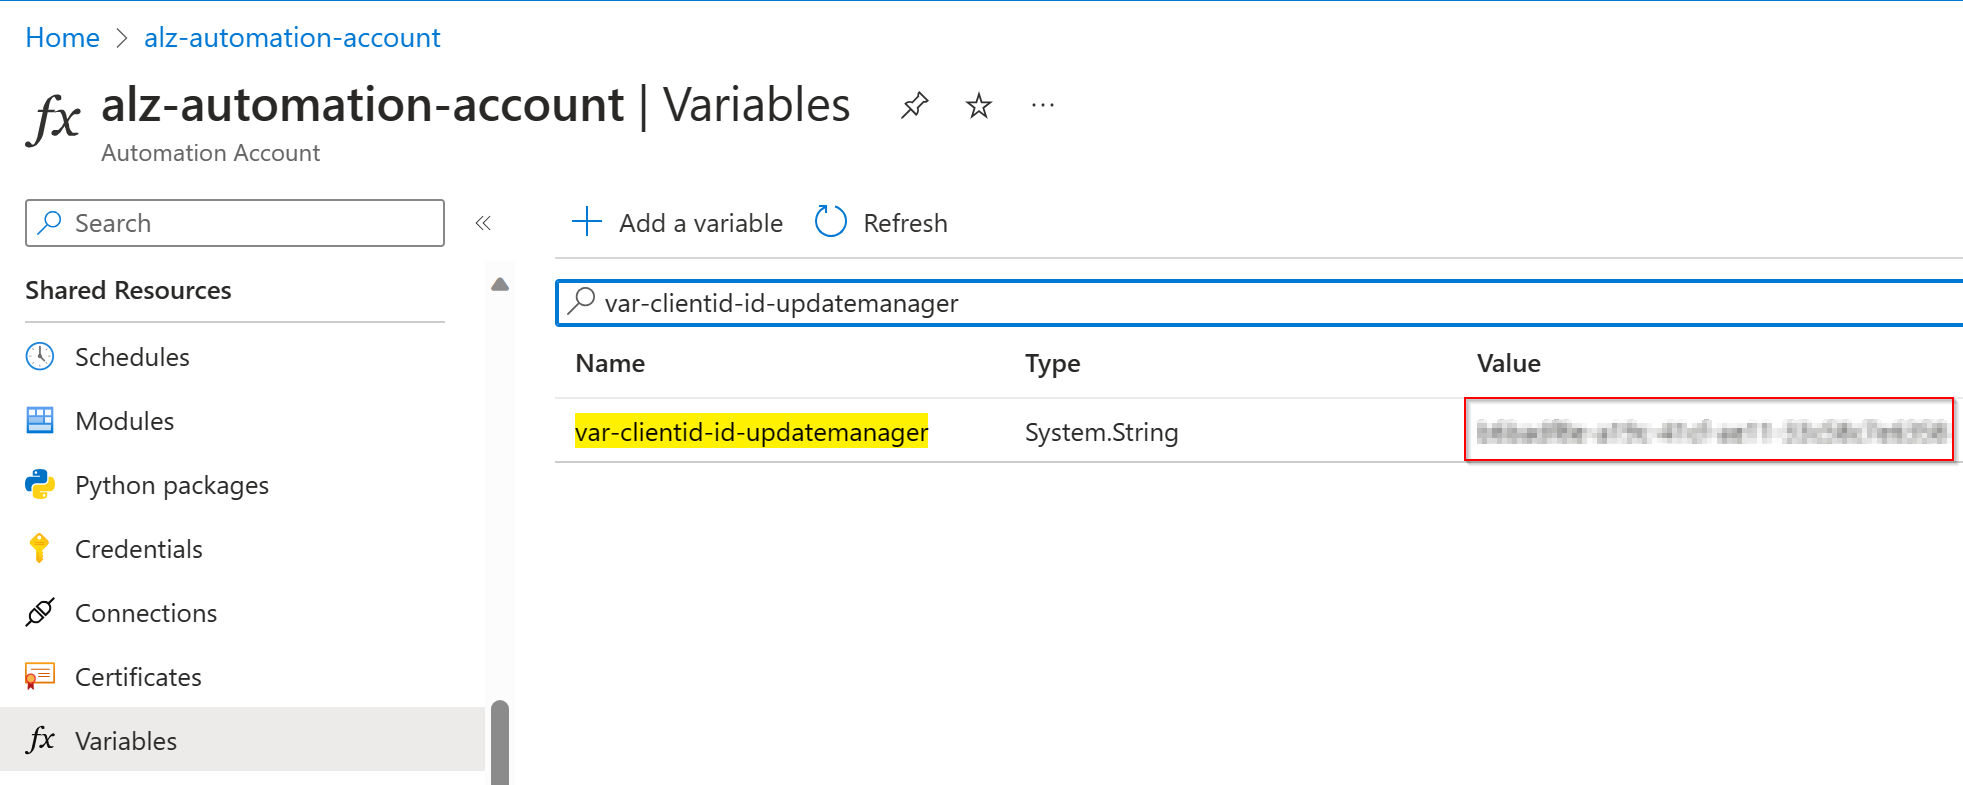The width and height of the screenshot is (1963, 785).
Task: Collapse the sidebar with double chevron
Action: [483, 223]
